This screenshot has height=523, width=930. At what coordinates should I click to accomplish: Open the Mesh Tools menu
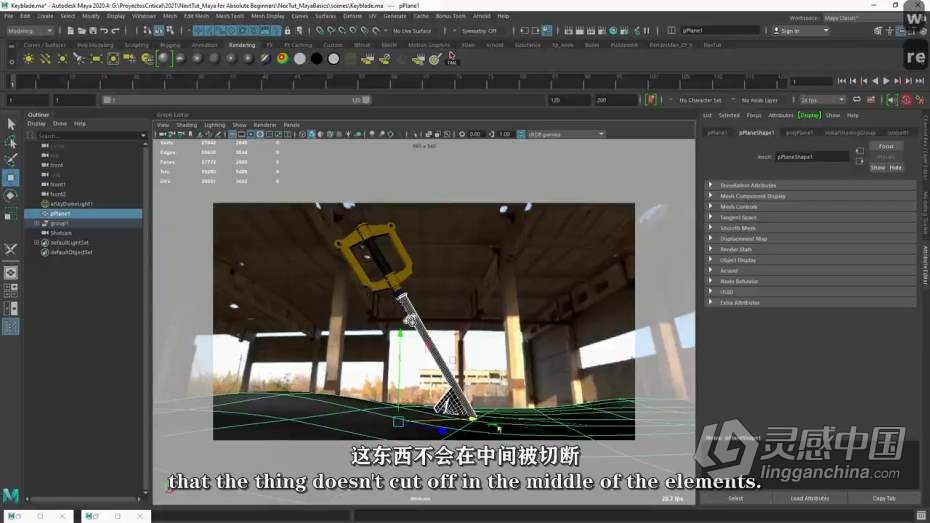point(230,16)
